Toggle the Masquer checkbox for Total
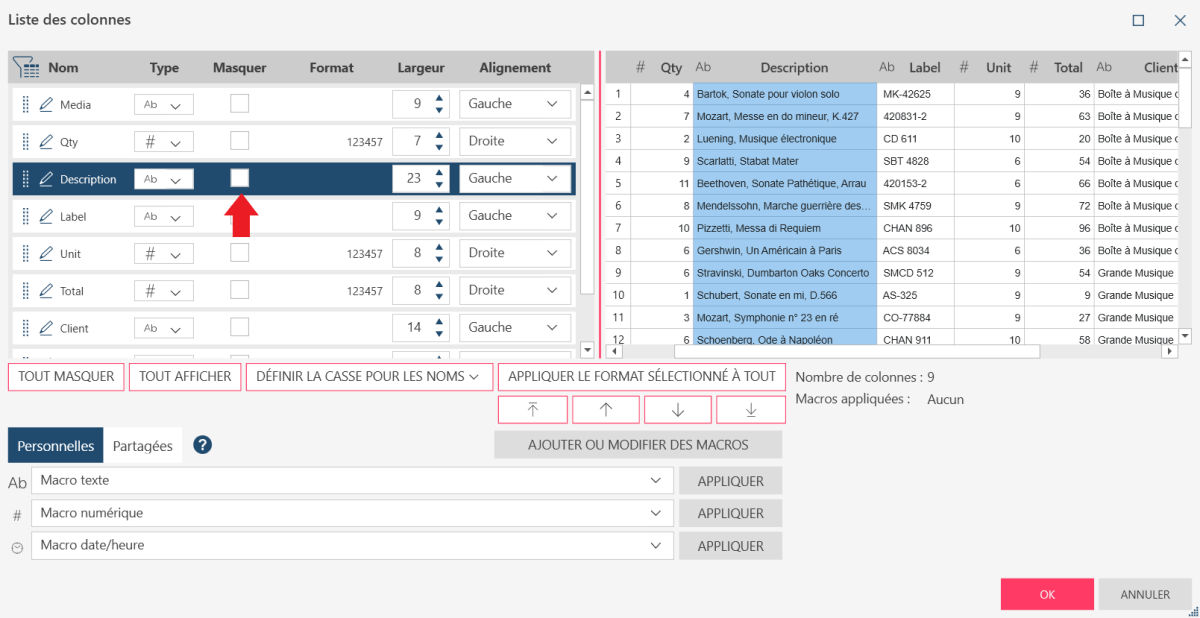Screen dimensions: 1200x618 pos(240,290)
